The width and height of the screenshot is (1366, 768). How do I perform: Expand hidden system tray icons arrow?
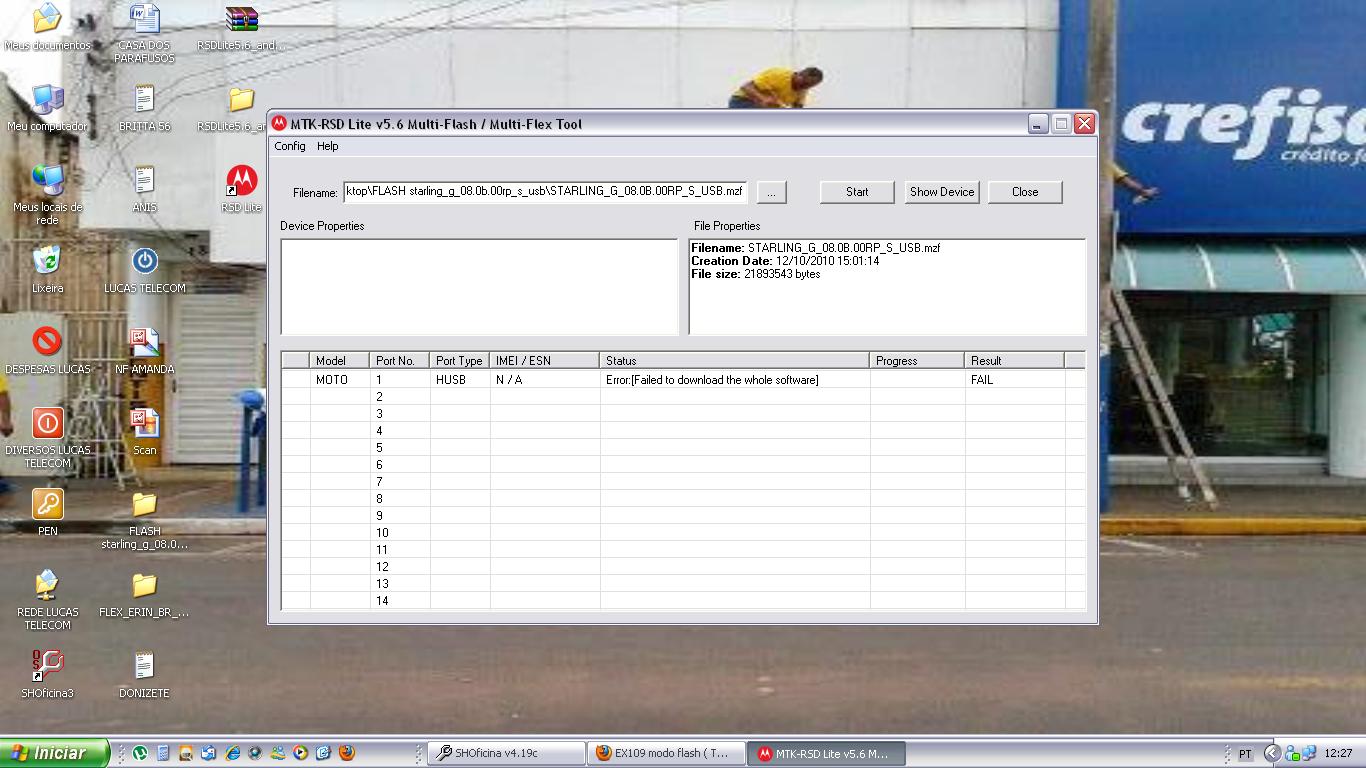click(1272, 753)
